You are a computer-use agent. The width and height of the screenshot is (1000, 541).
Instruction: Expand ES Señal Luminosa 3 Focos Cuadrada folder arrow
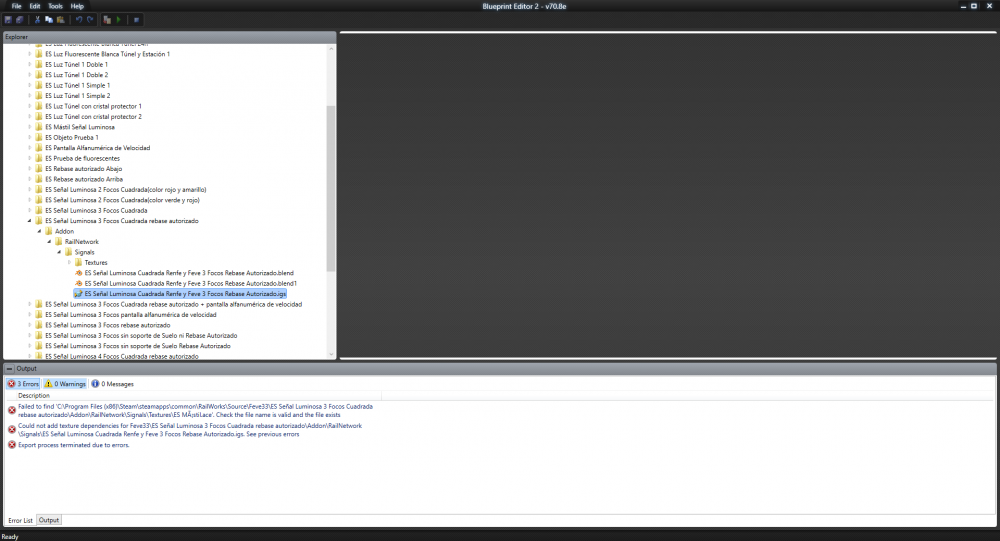[x=29, y=211]
